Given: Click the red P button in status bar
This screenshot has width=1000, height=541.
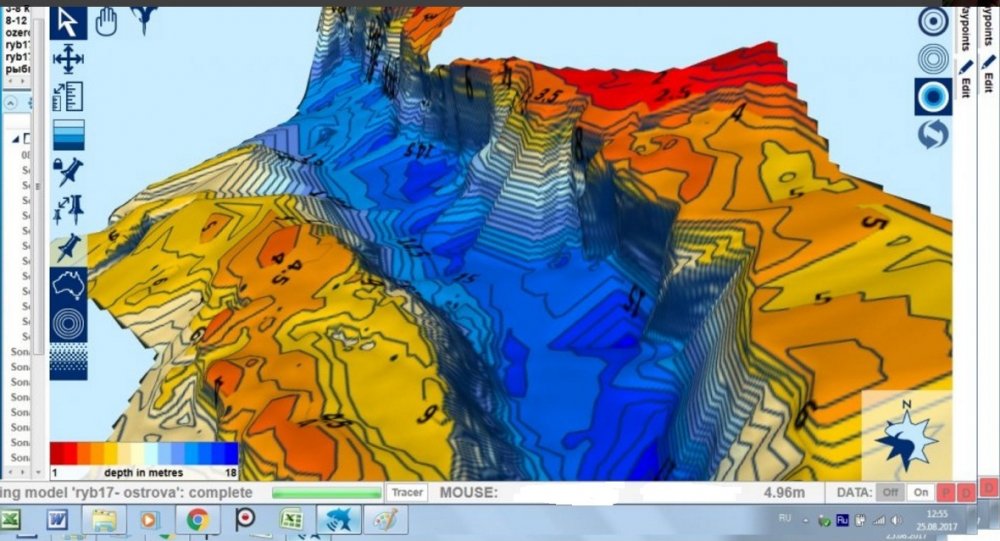Looking at the screenshot, I should coord(944,492).
